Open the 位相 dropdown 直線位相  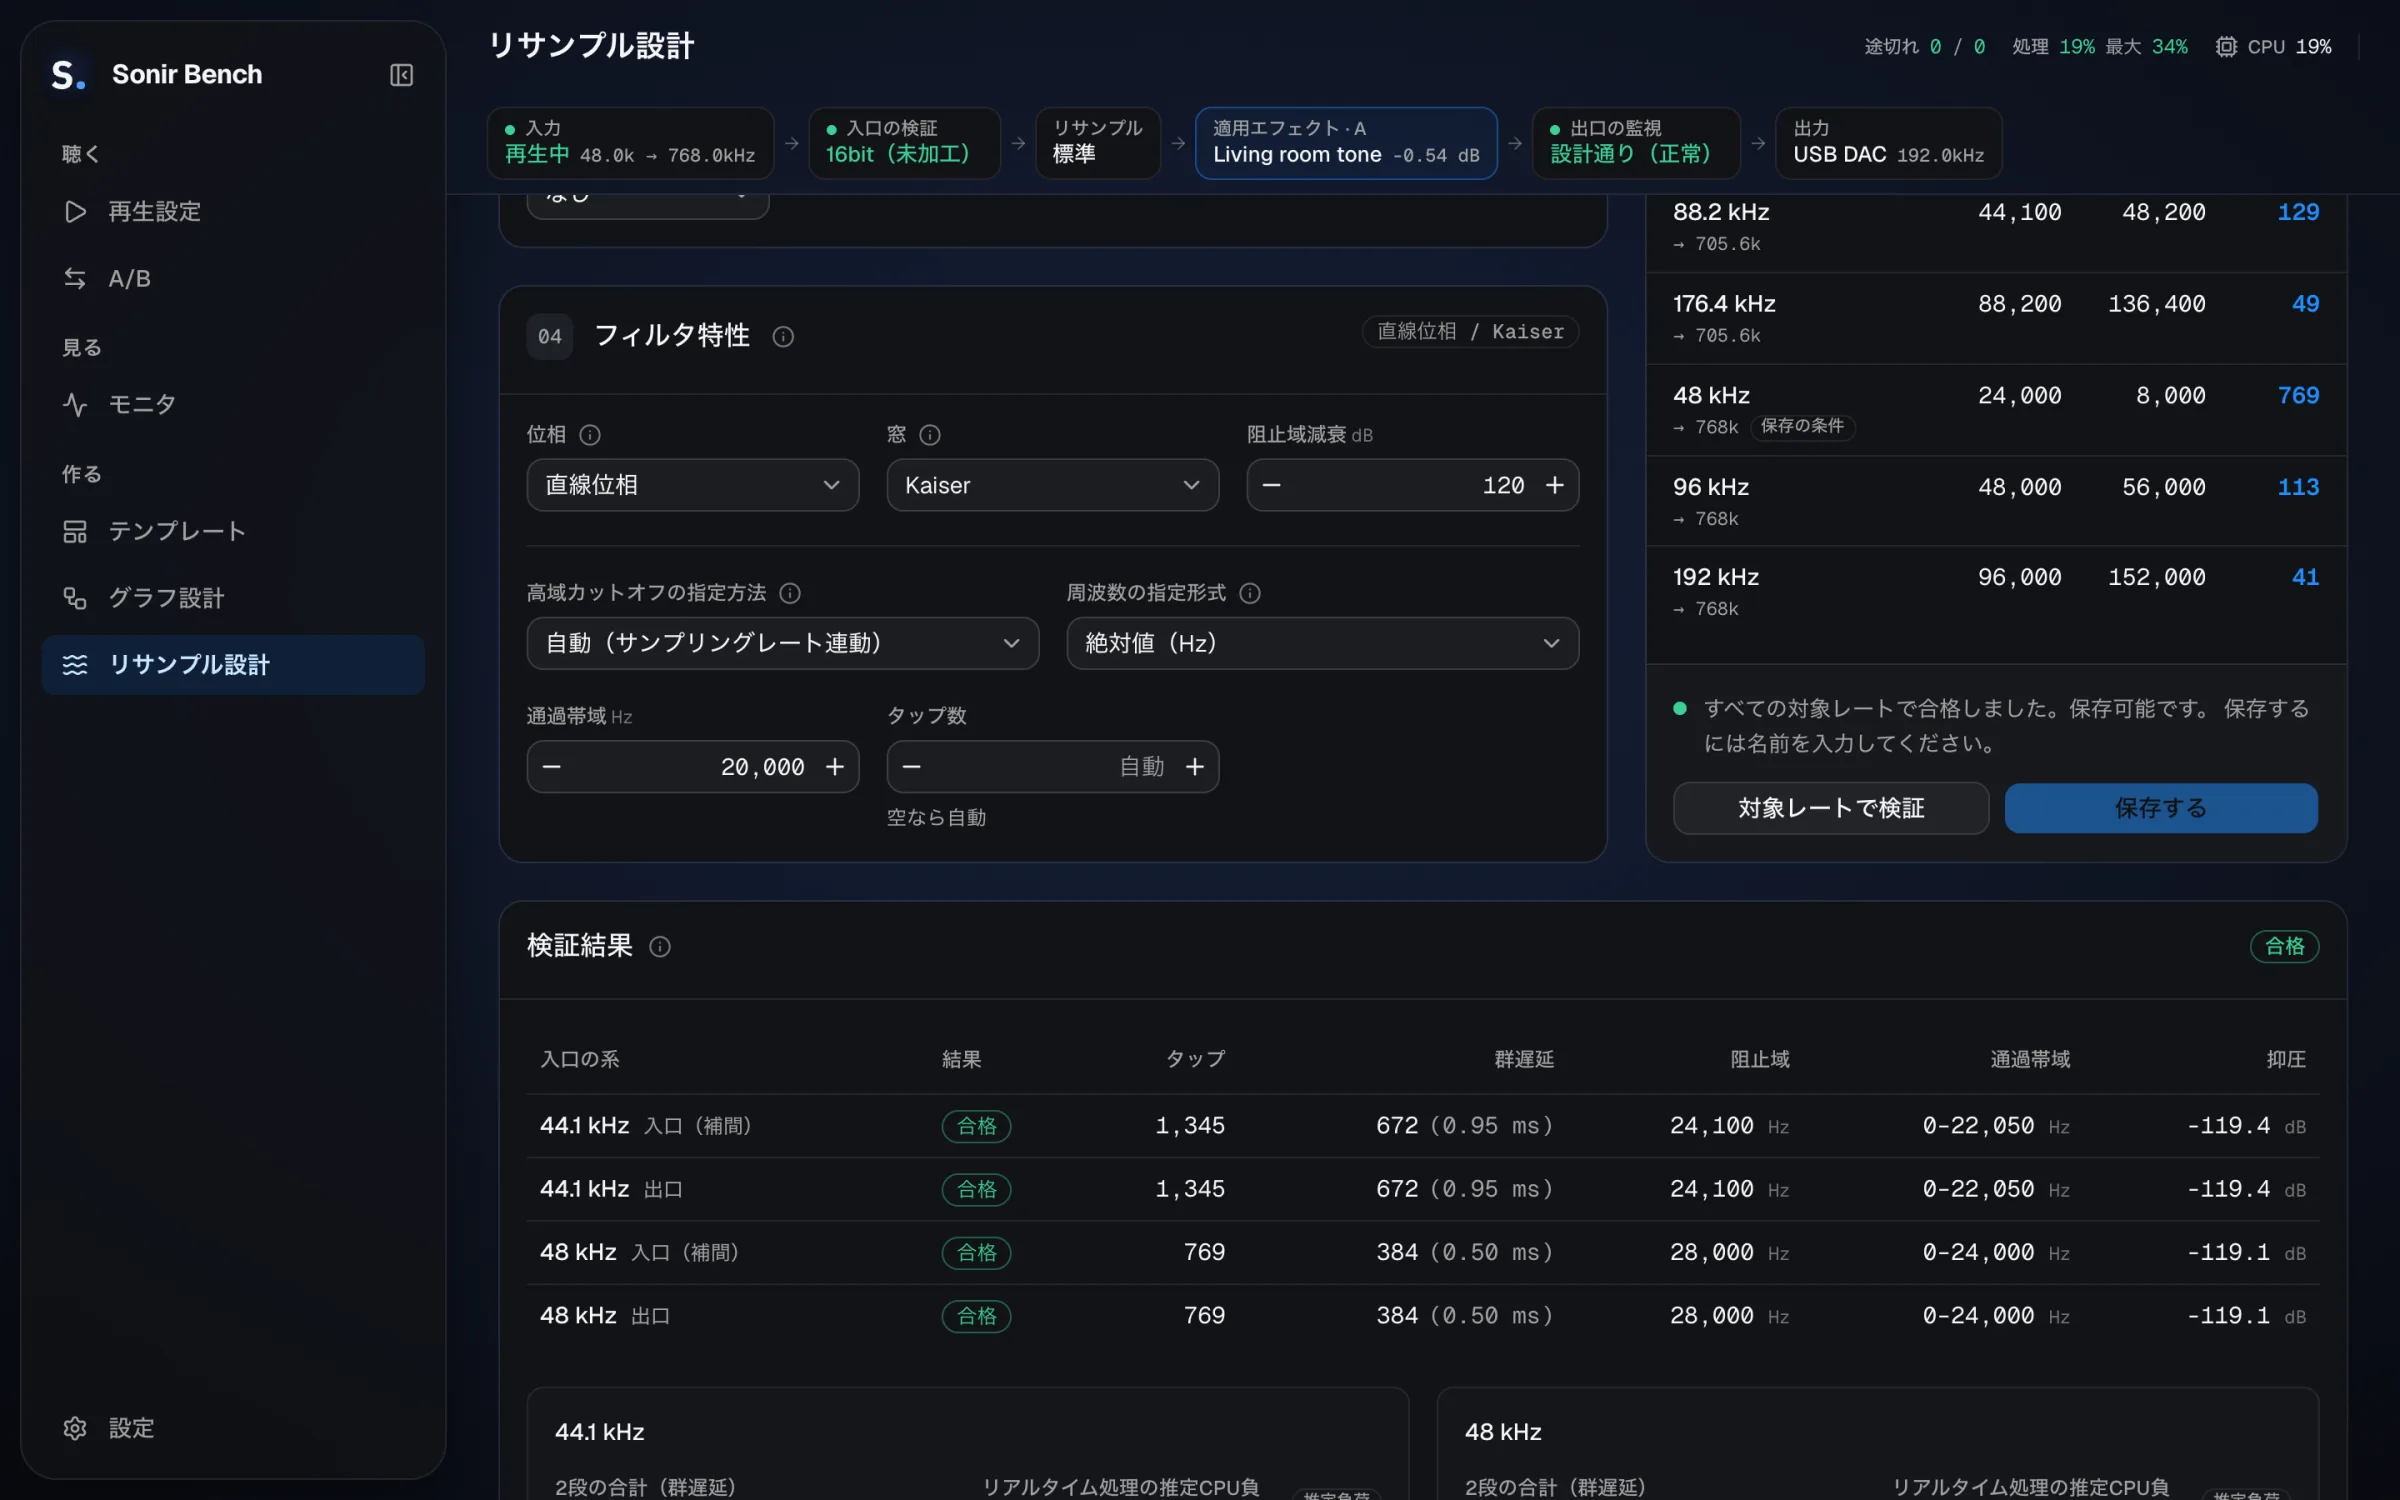[693, 485]
